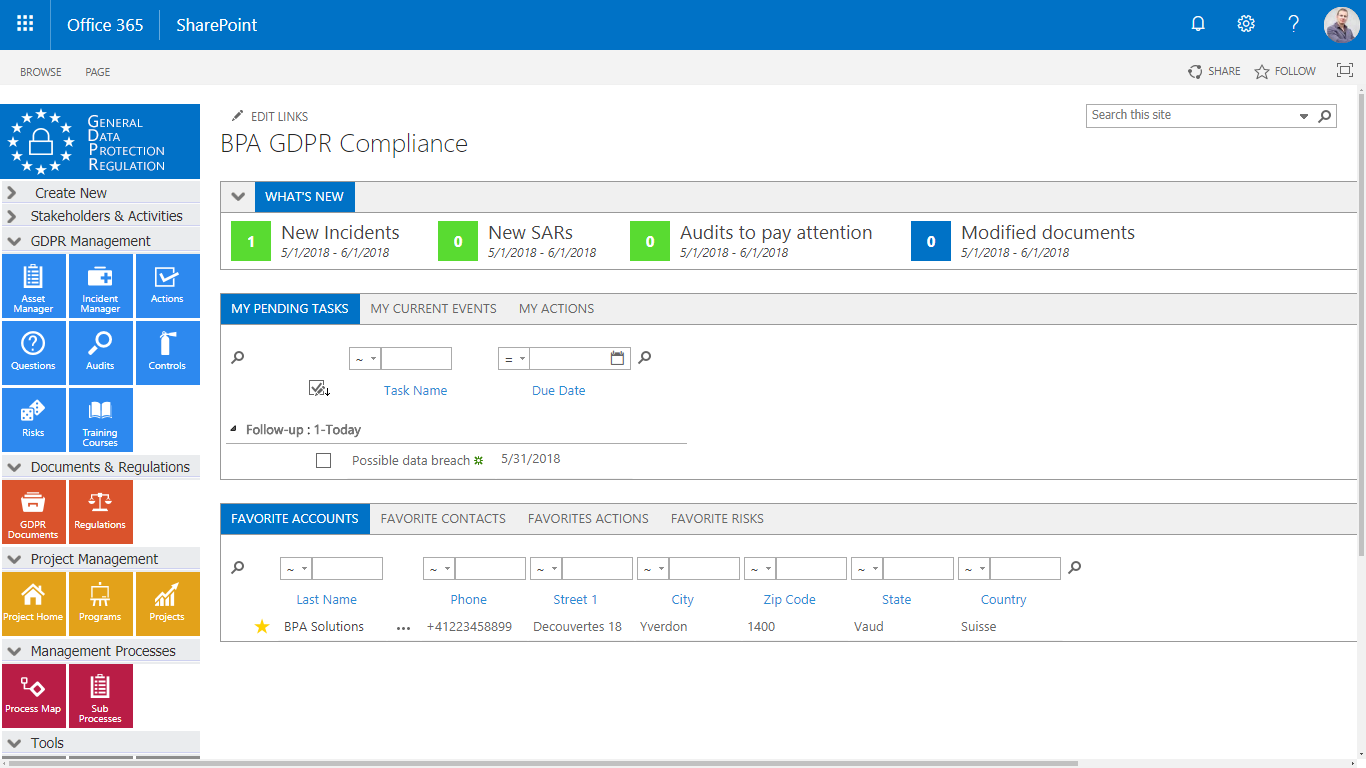This screenshot has width=1366, height=768.
Task: Open the help question mark
Action: [x=1293, y=25]
